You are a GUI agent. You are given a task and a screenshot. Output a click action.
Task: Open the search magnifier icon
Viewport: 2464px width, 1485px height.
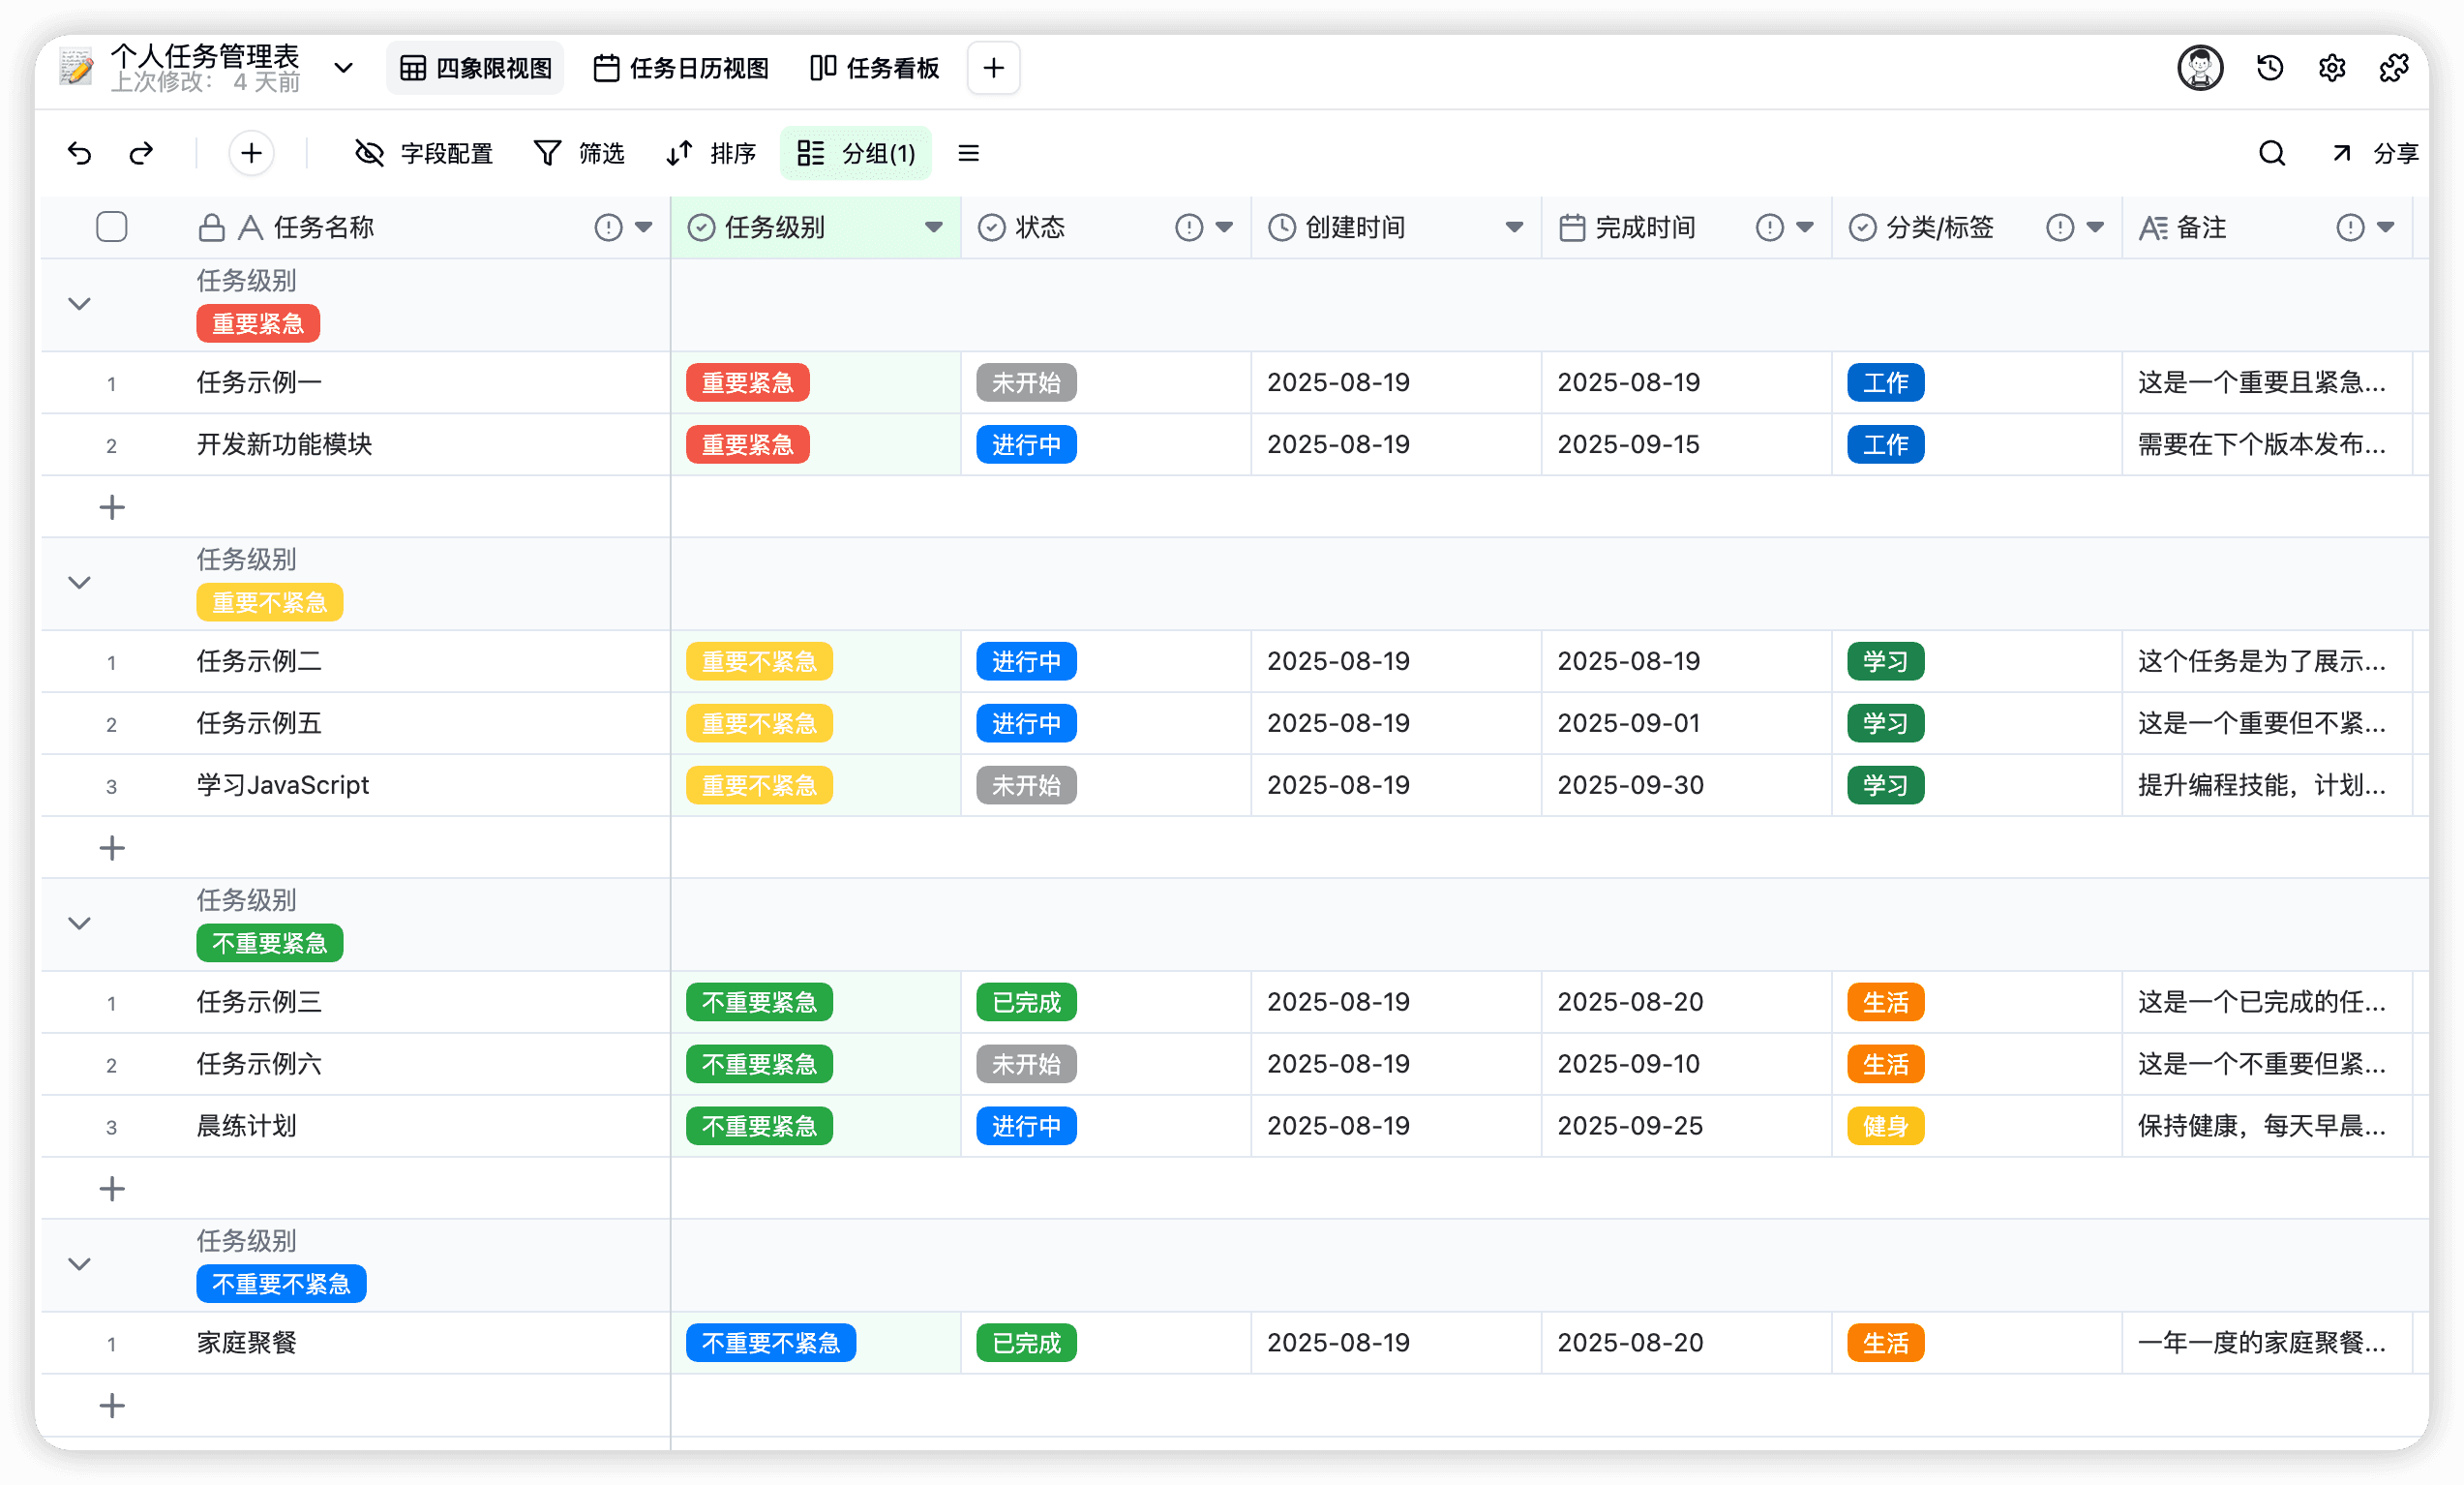2271,153
